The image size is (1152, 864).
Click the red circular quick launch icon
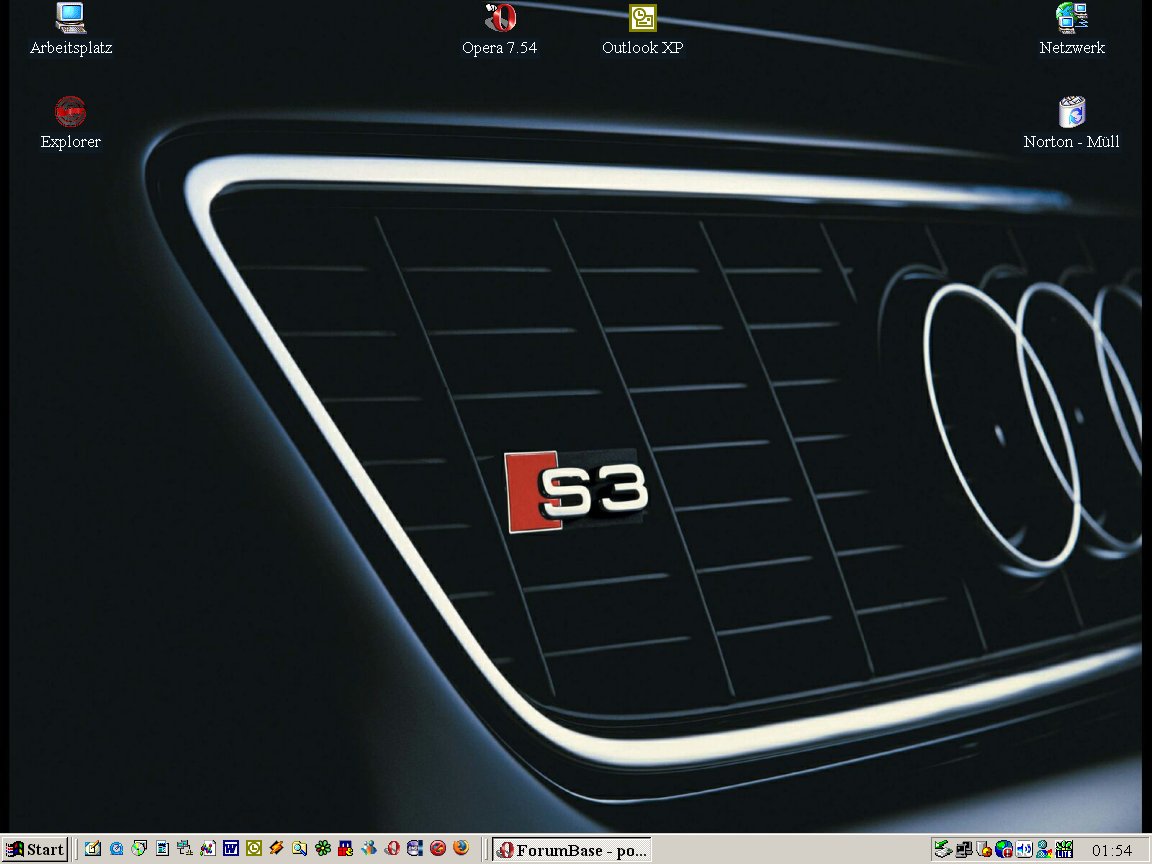437,849
